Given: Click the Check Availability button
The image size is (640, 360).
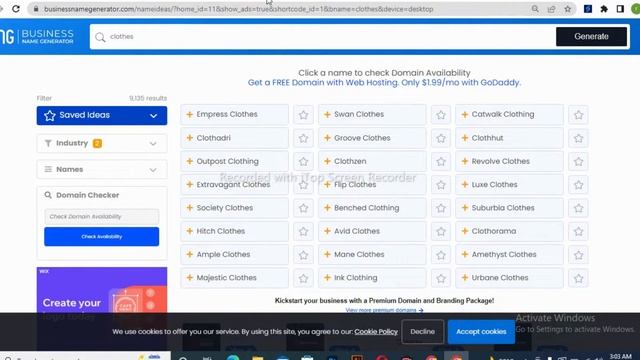Looking at the screenshot, I should pos(102,236).
